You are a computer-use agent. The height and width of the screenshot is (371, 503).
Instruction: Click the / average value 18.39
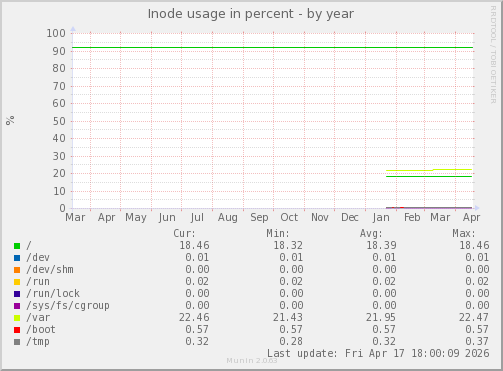(381, 245)
